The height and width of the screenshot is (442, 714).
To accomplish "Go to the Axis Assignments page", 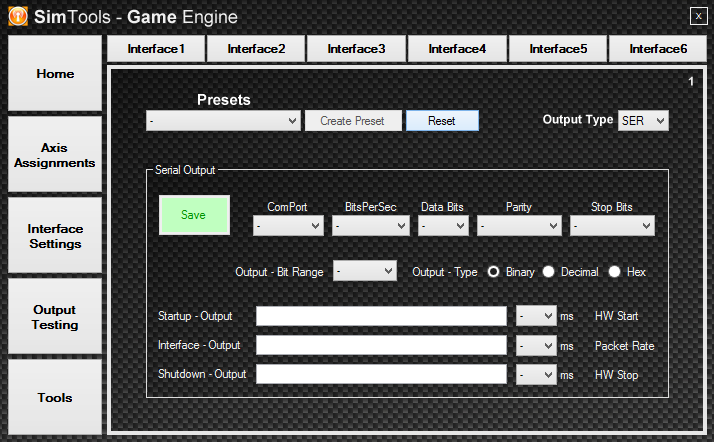I will [x=55, y=155].
